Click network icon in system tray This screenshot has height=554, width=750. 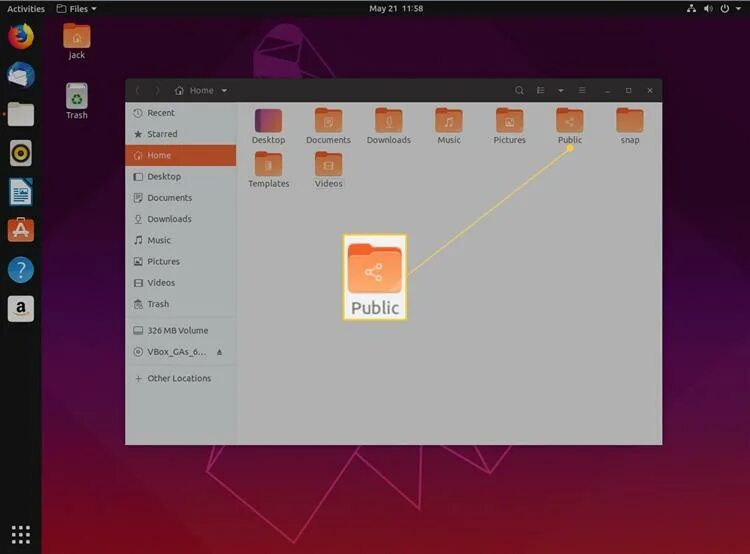pos(691,9)
